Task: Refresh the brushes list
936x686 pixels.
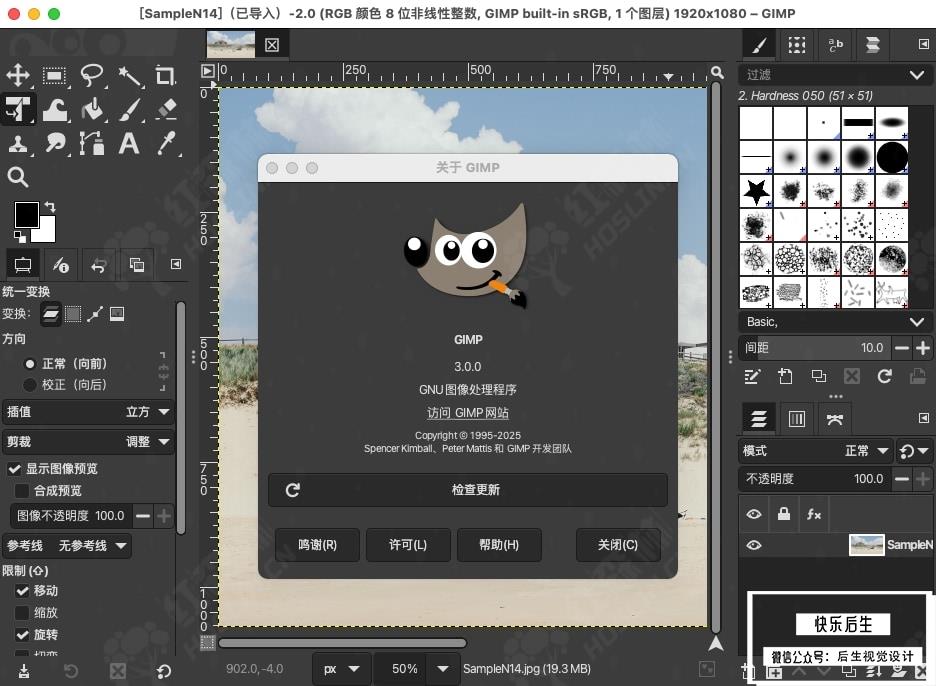Action: 885,376
